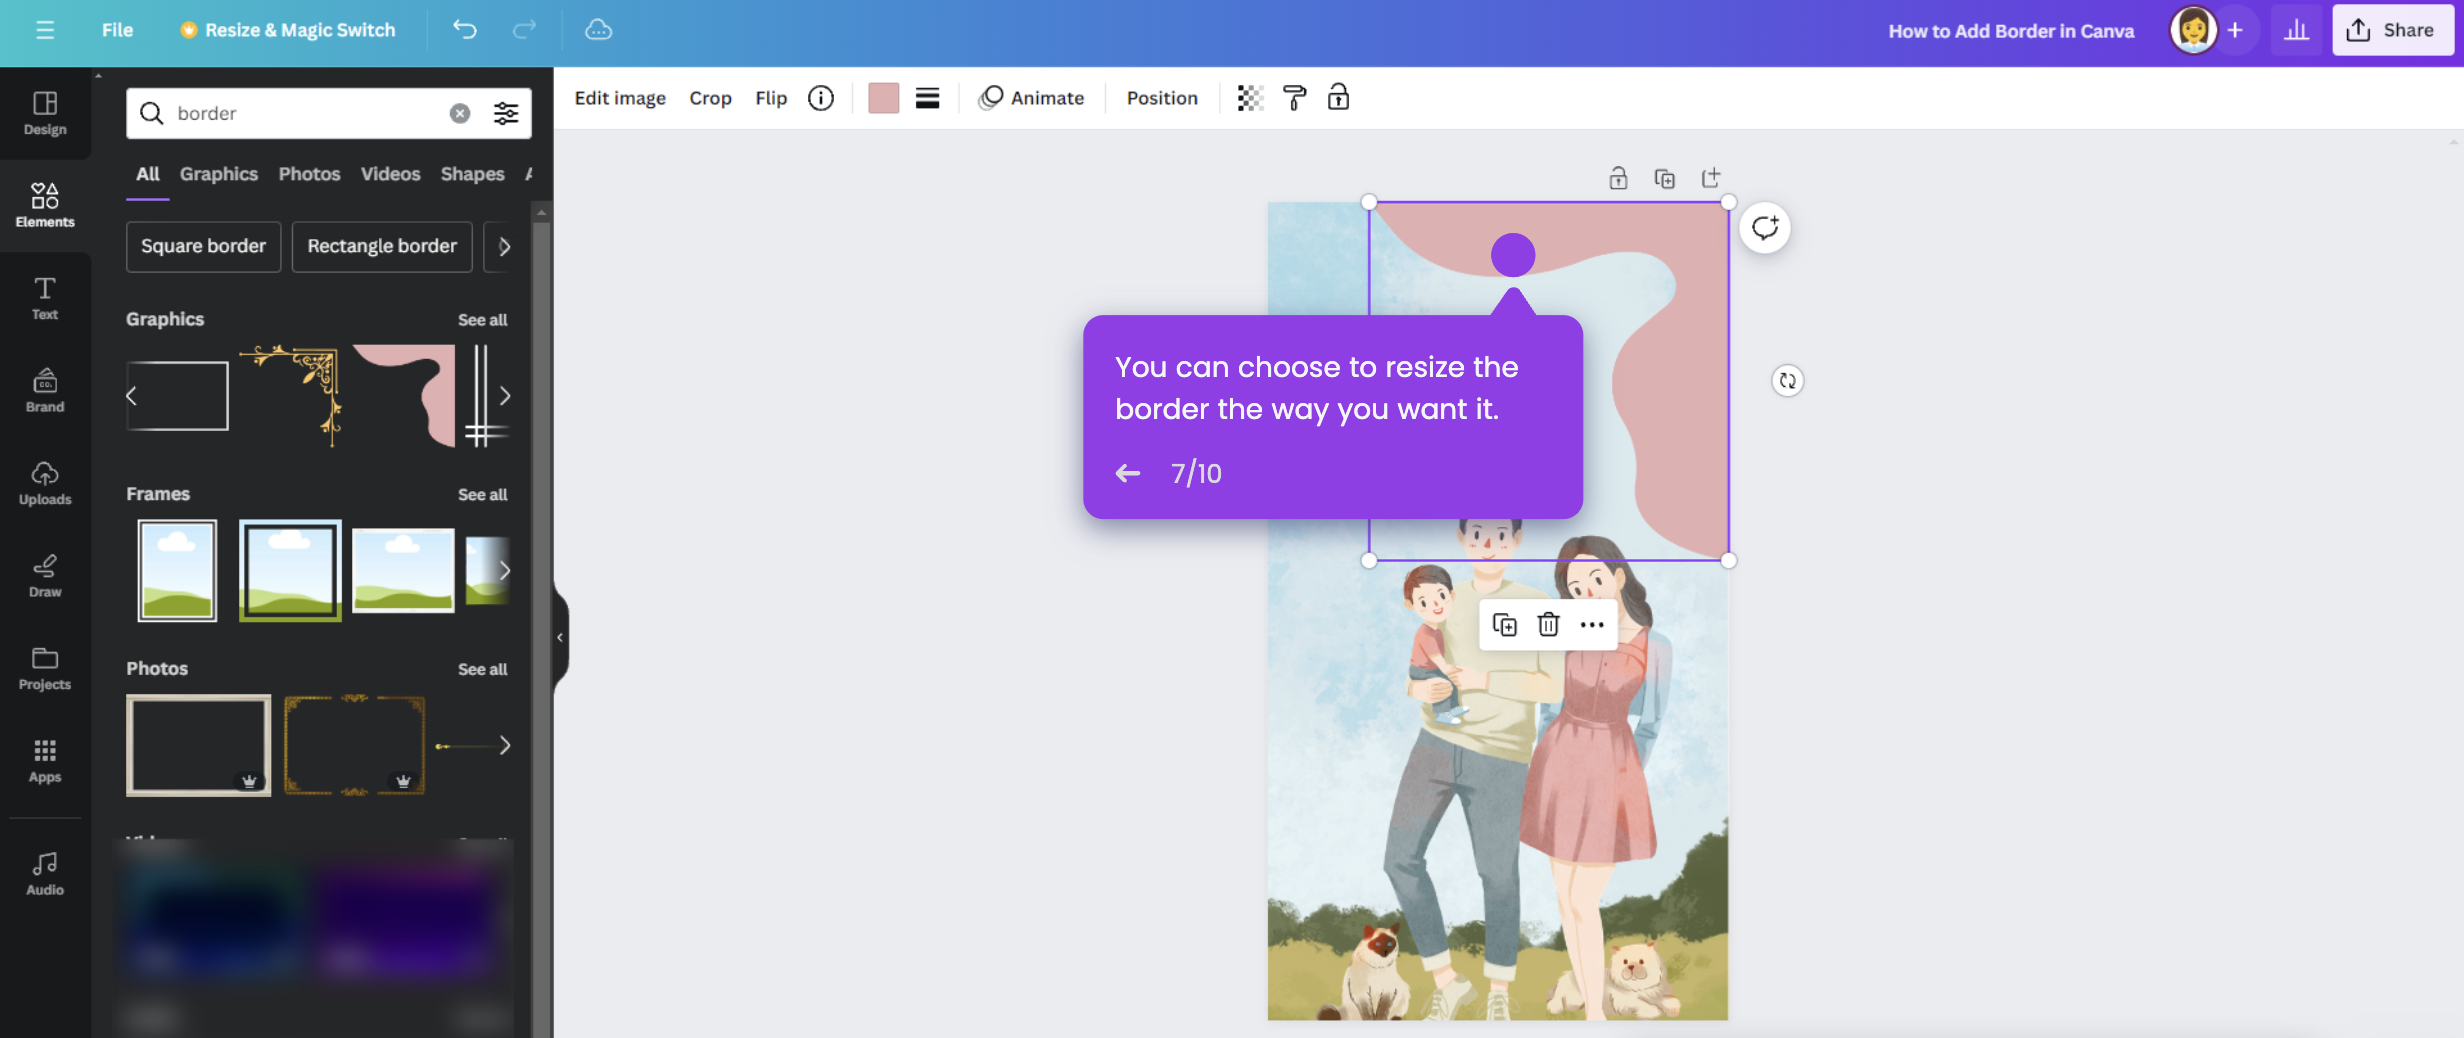Click See all next to Frames
Image resolution: width=2464 pixels, height=1038 pixels.
pos(482,494)
